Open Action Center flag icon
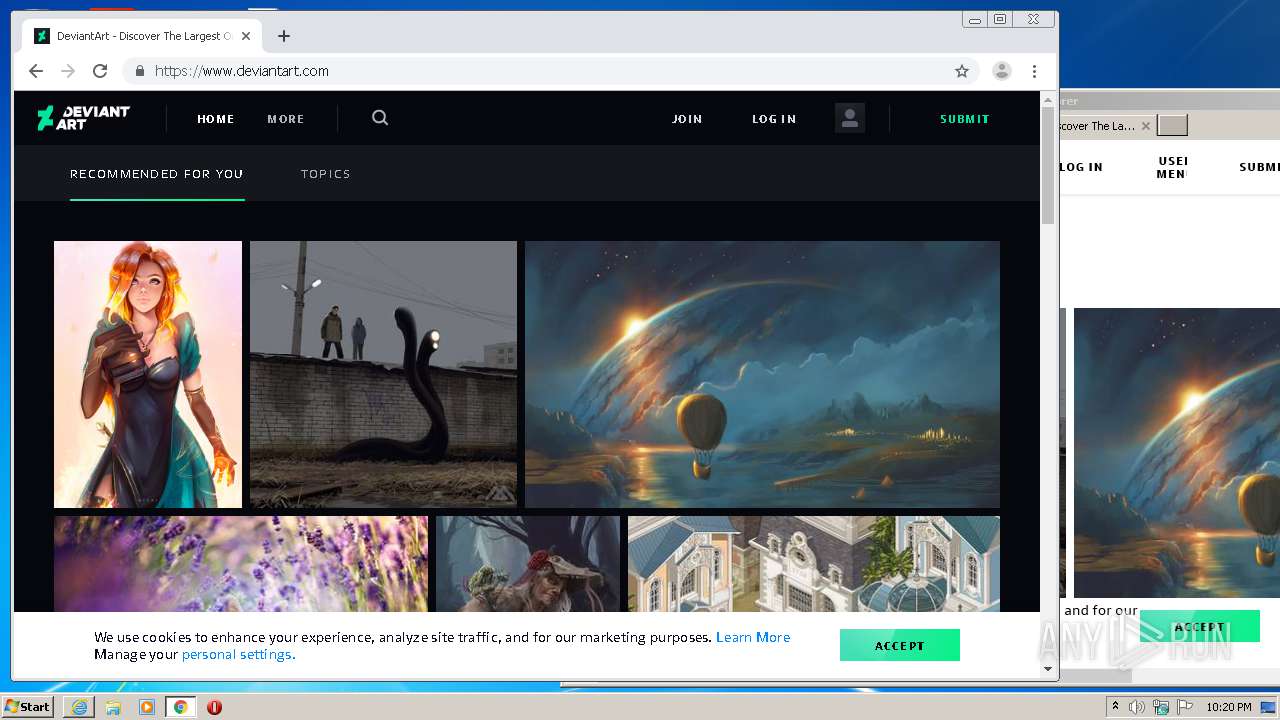The image size is (1280, 720). point(1184,707)
